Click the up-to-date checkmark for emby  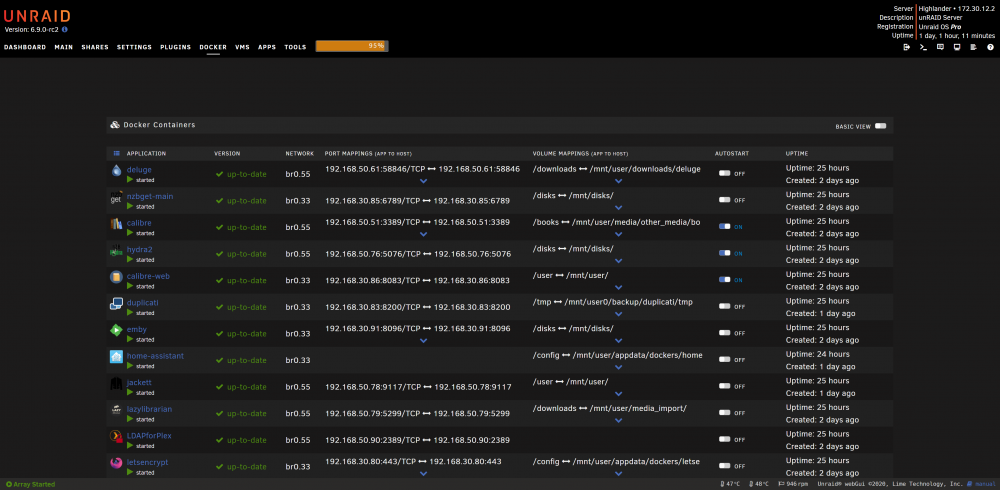219,334
